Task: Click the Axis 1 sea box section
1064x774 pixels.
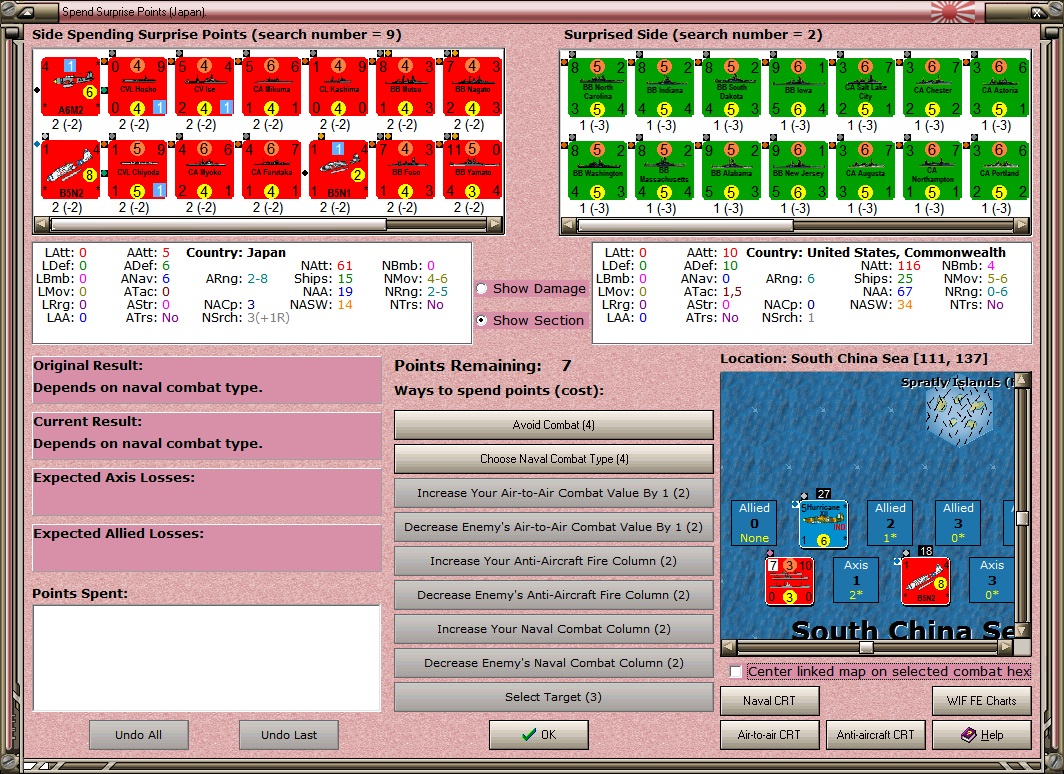Action: (x=856, y=580)
